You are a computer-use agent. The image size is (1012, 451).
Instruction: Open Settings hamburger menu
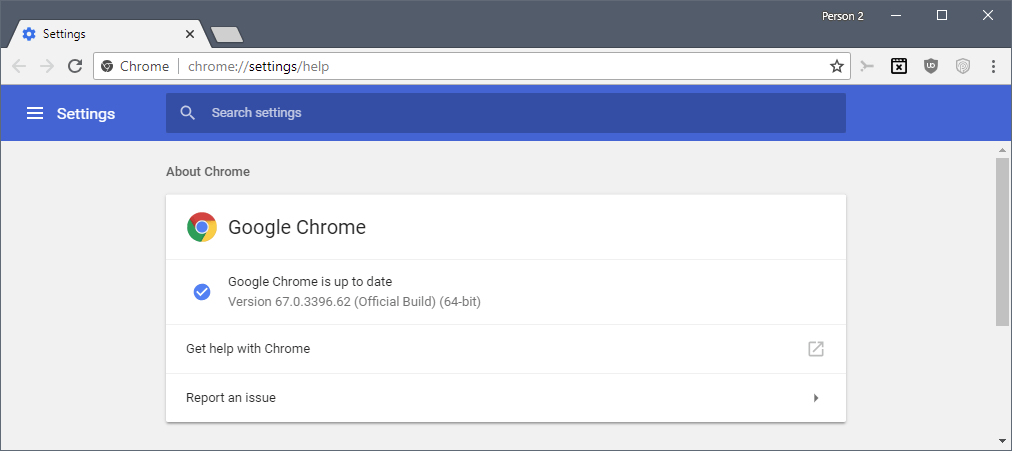tap(35, 114)
